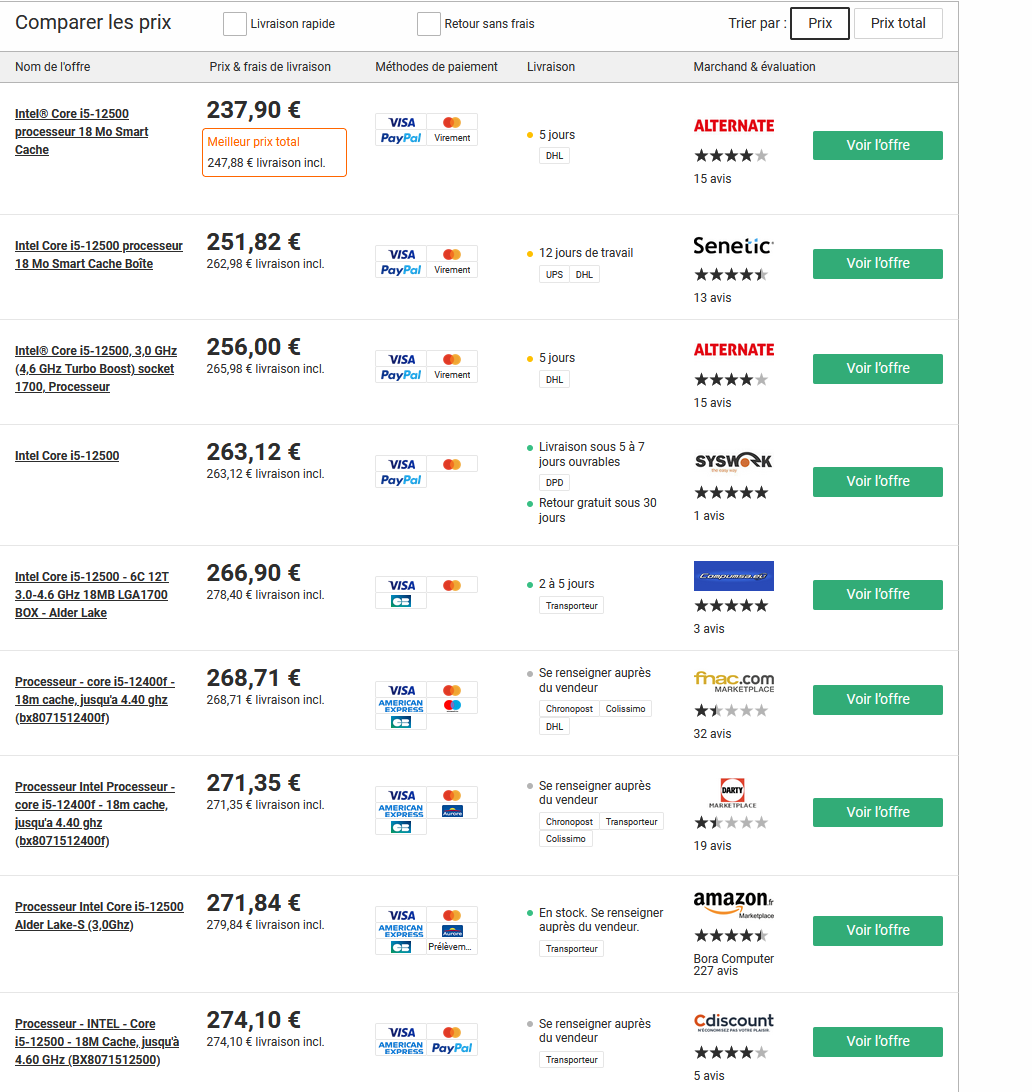Sort offers by Prix
The width and height of the screenshot is (1032, 1092).
[819, 23]
